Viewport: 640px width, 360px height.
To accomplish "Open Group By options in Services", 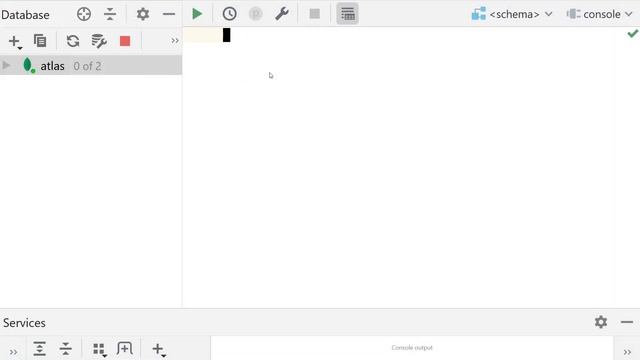I will pyautogui.click(x=100, y=350).
